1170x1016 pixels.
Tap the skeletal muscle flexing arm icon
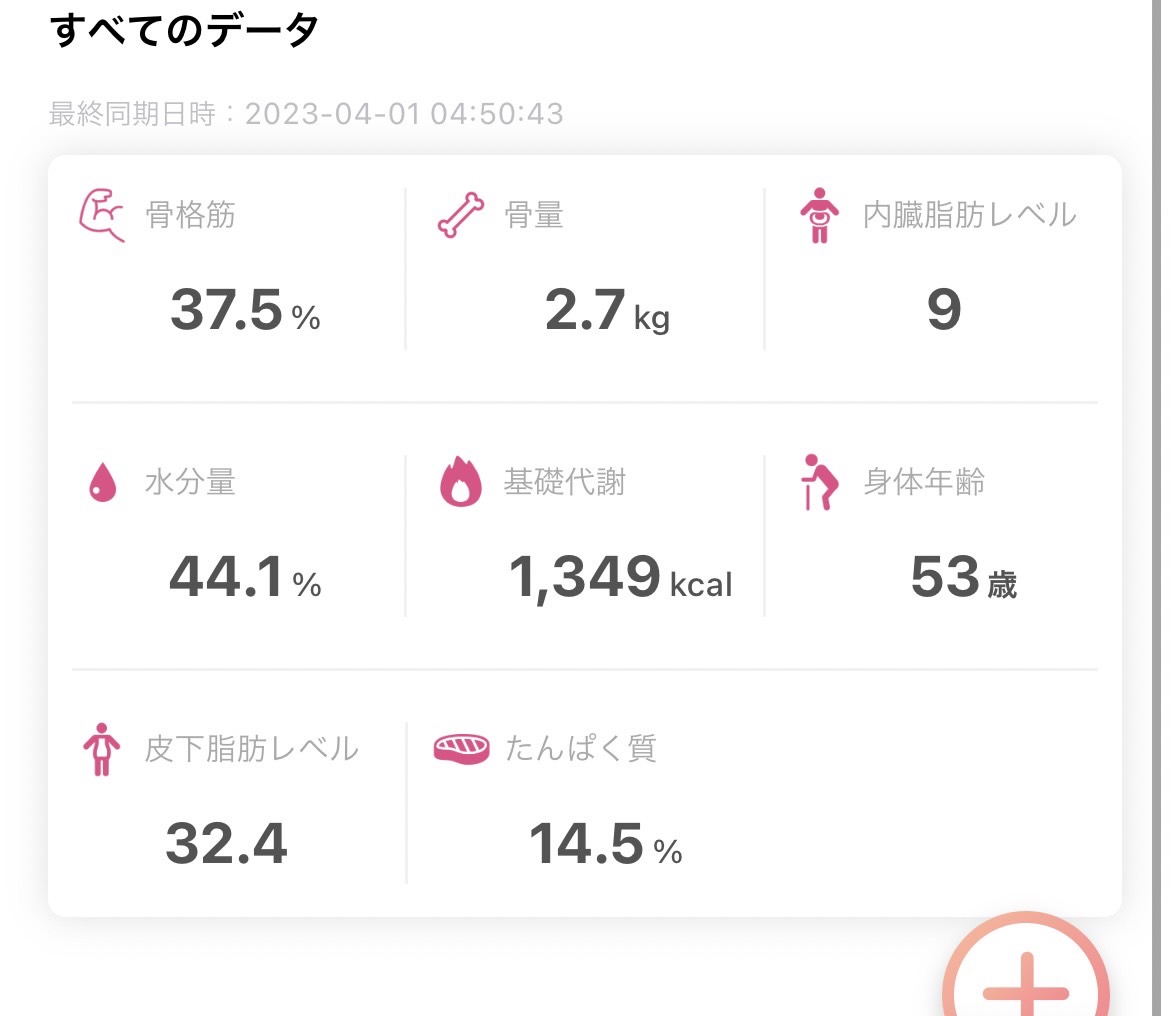click(x=102, y=215)
